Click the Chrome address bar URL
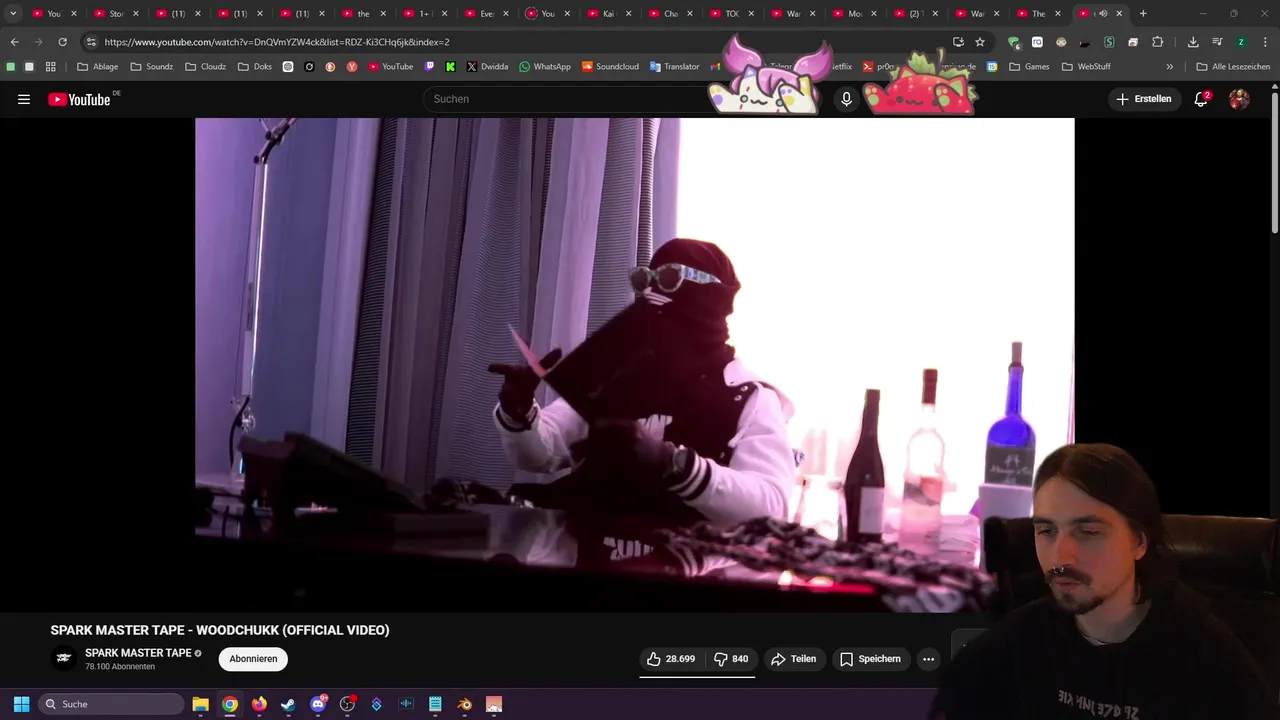1280x720 pixels. 277,42
